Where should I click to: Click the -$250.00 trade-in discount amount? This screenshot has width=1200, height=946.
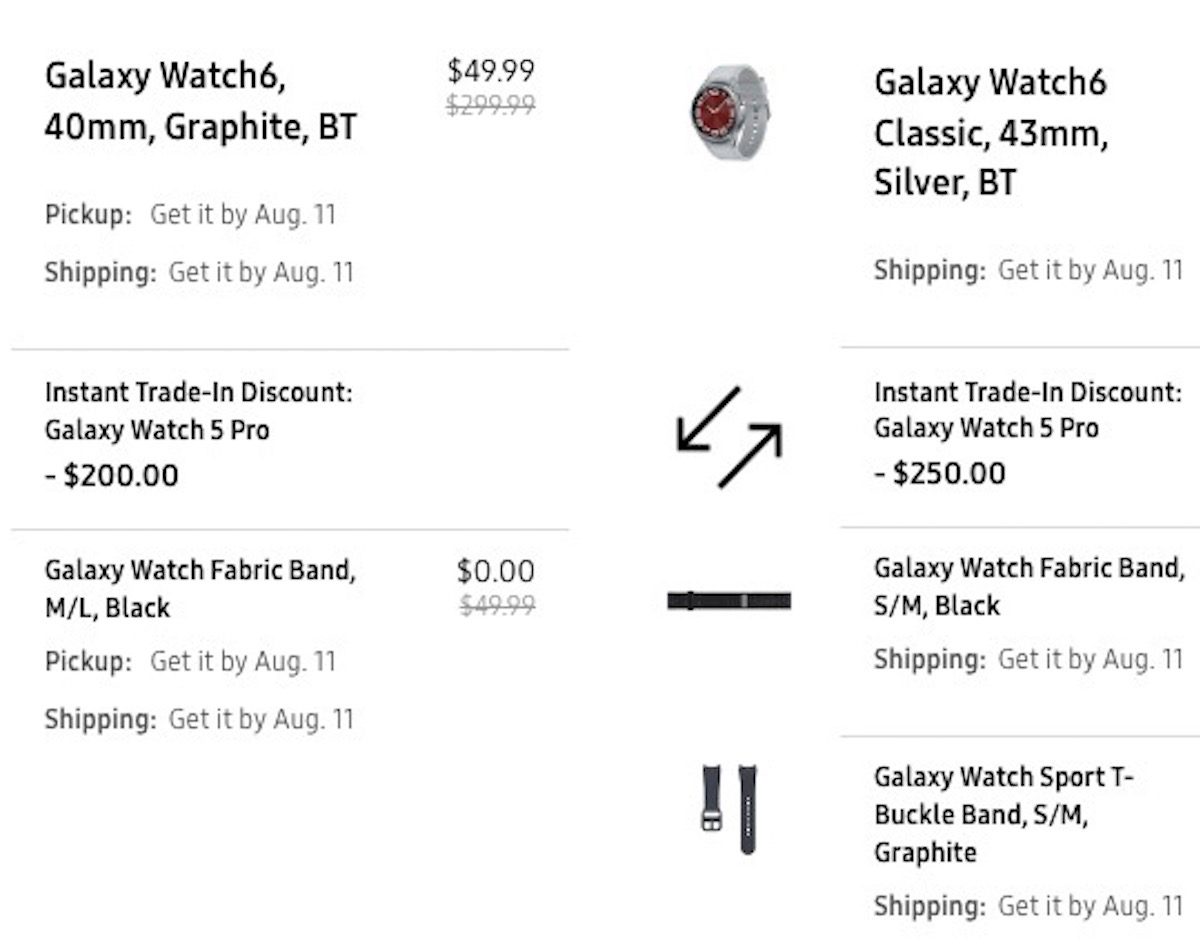pos(940,473)
